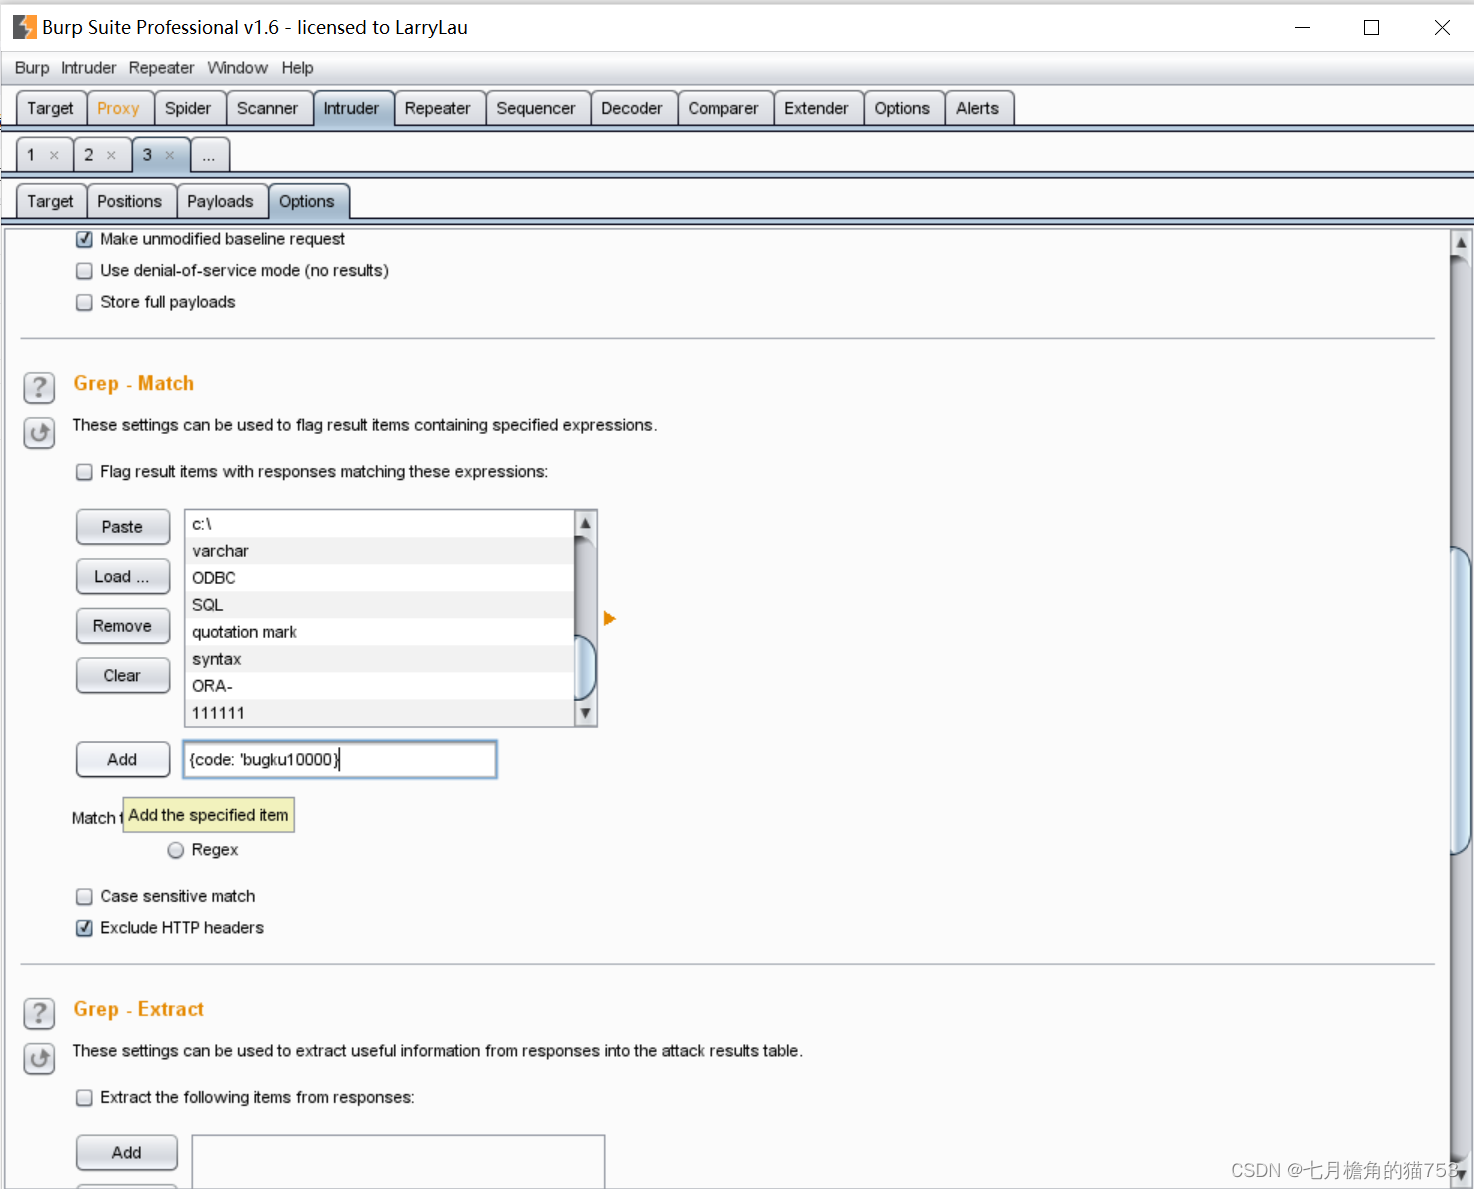Click the Grep - Extract items list box
Viewport: 1474px width, 1189px height.
click(398, 1161)
